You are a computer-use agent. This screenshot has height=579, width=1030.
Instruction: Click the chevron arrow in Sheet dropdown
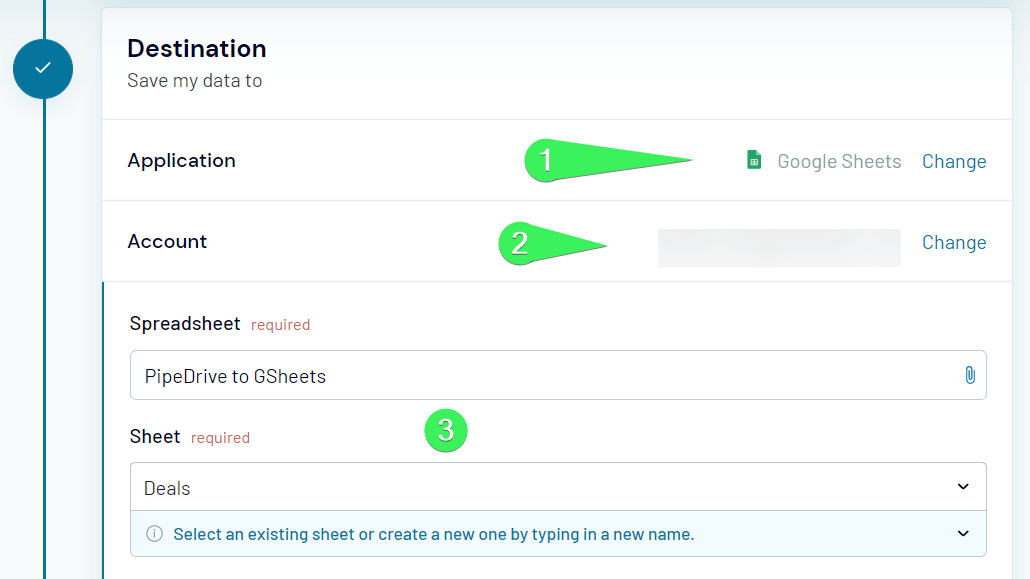[x=963, y=487]
